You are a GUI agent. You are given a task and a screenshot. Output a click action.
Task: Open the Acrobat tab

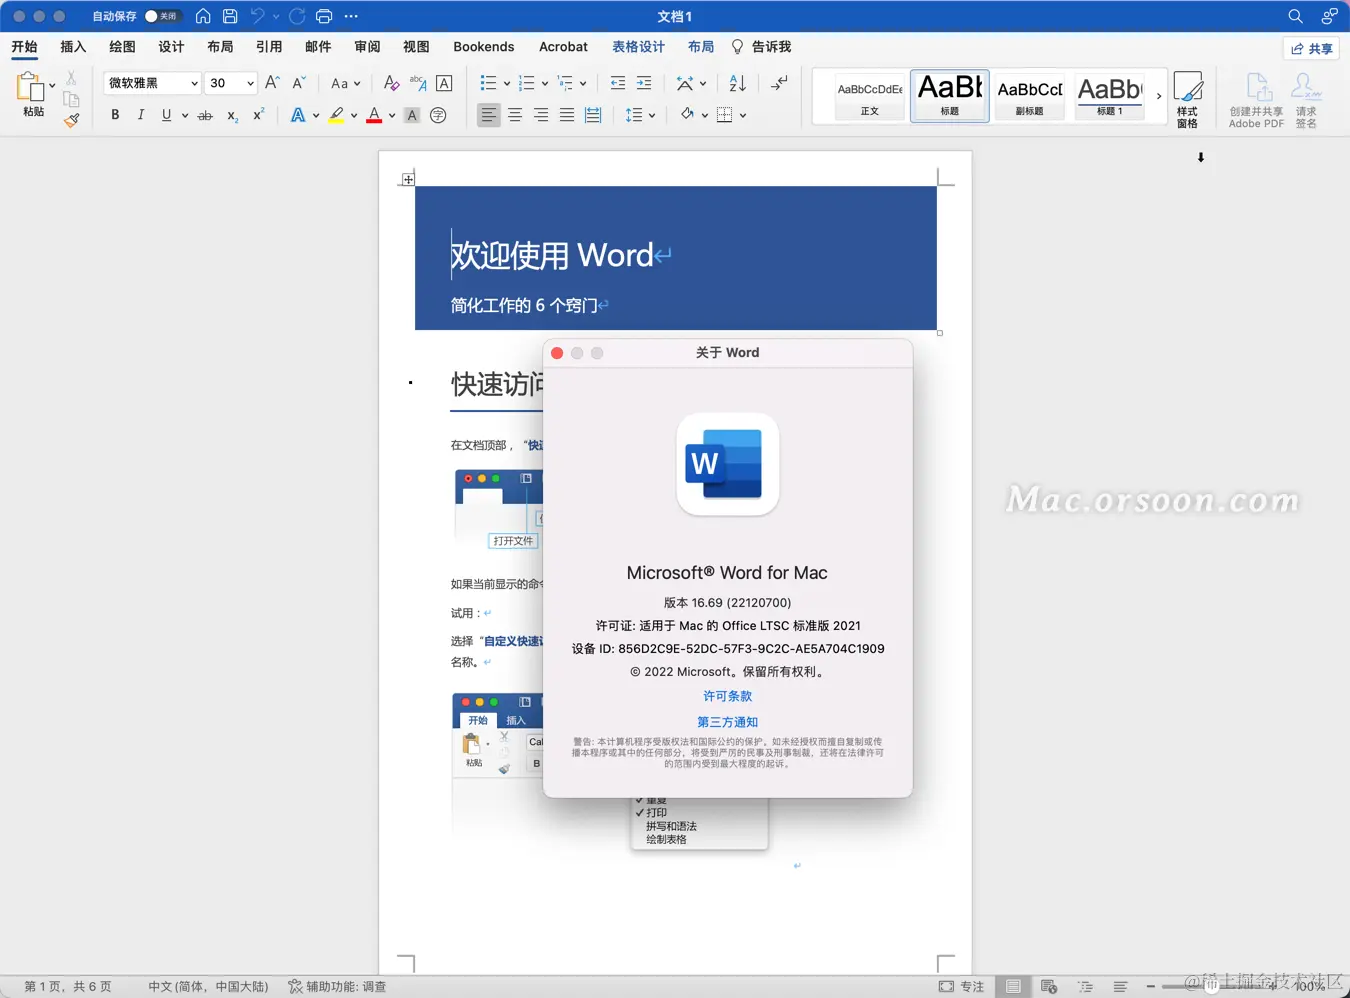point(563,47)
